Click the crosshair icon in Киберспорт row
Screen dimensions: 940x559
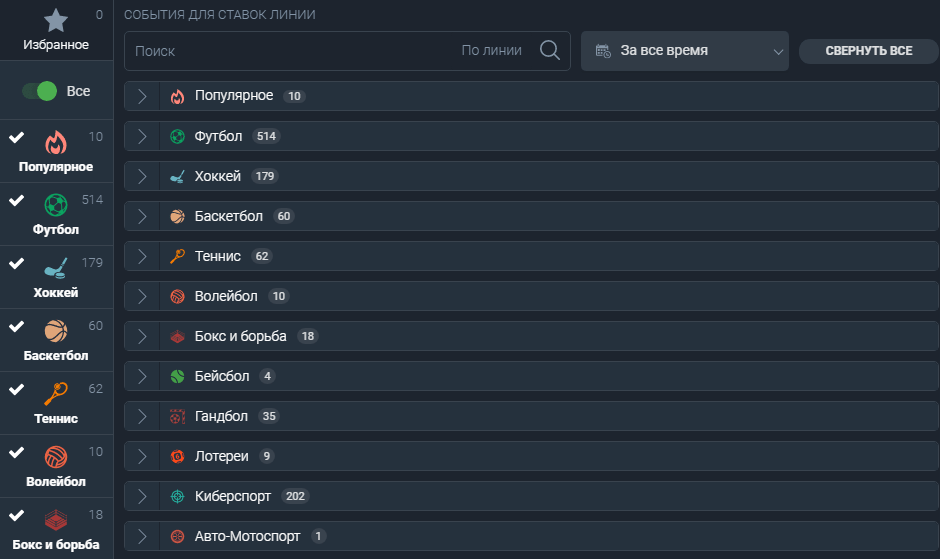click(x=177, y=496)
